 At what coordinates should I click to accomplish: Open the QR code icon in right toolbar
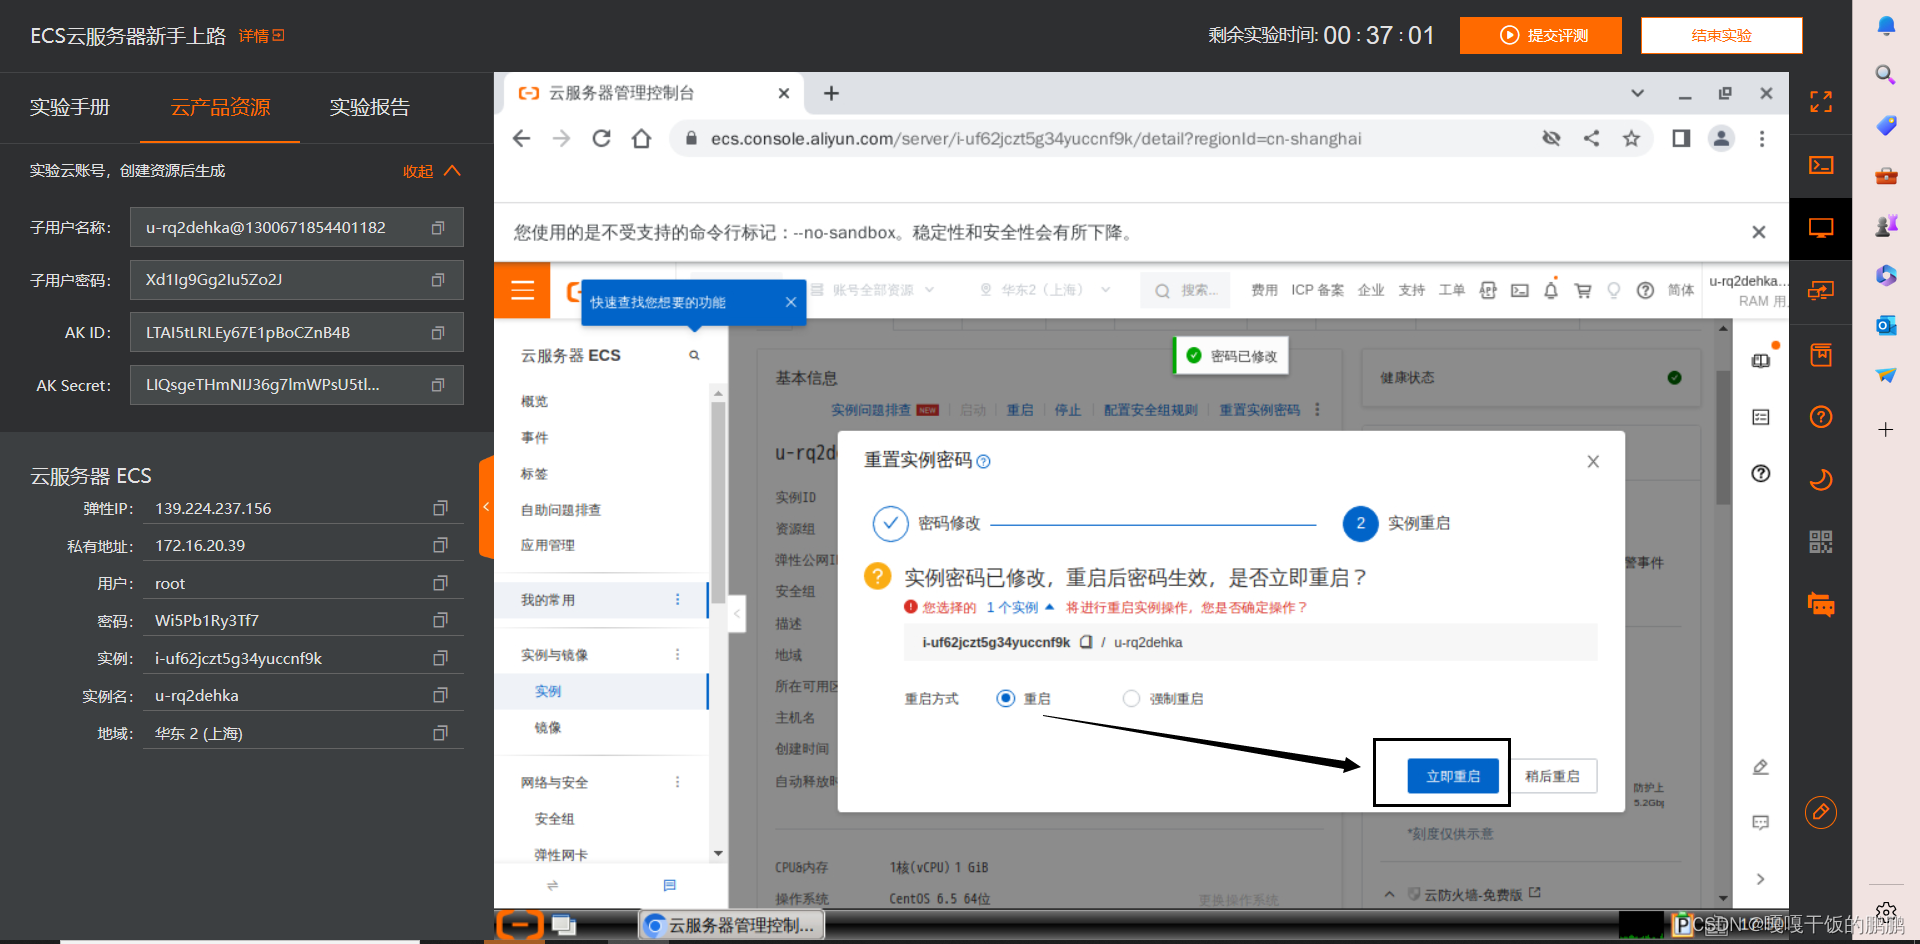pos(1821,542)
